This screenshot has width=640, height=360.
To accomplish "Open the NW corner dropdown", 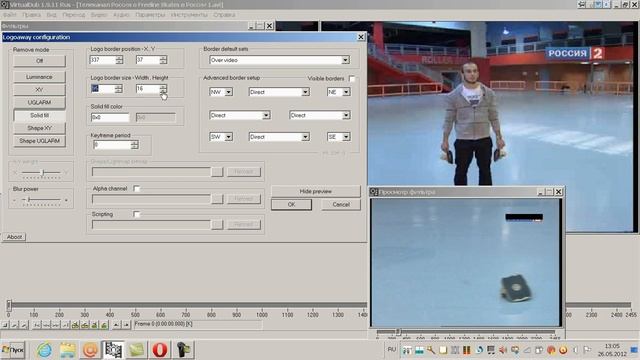I will [x=221, y=92].
